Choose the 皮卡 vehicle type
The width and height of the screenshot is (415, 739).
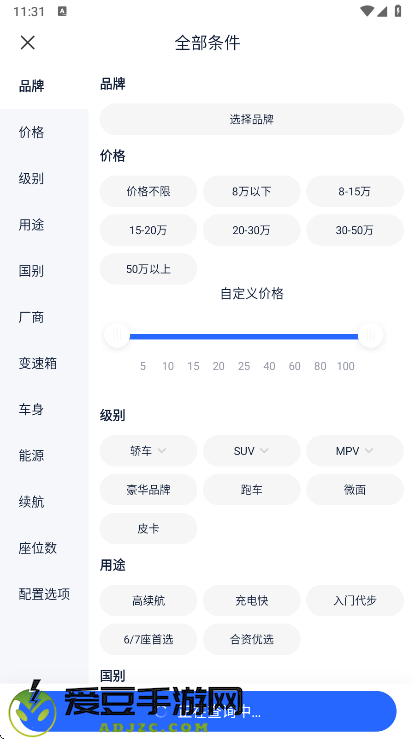148,528
